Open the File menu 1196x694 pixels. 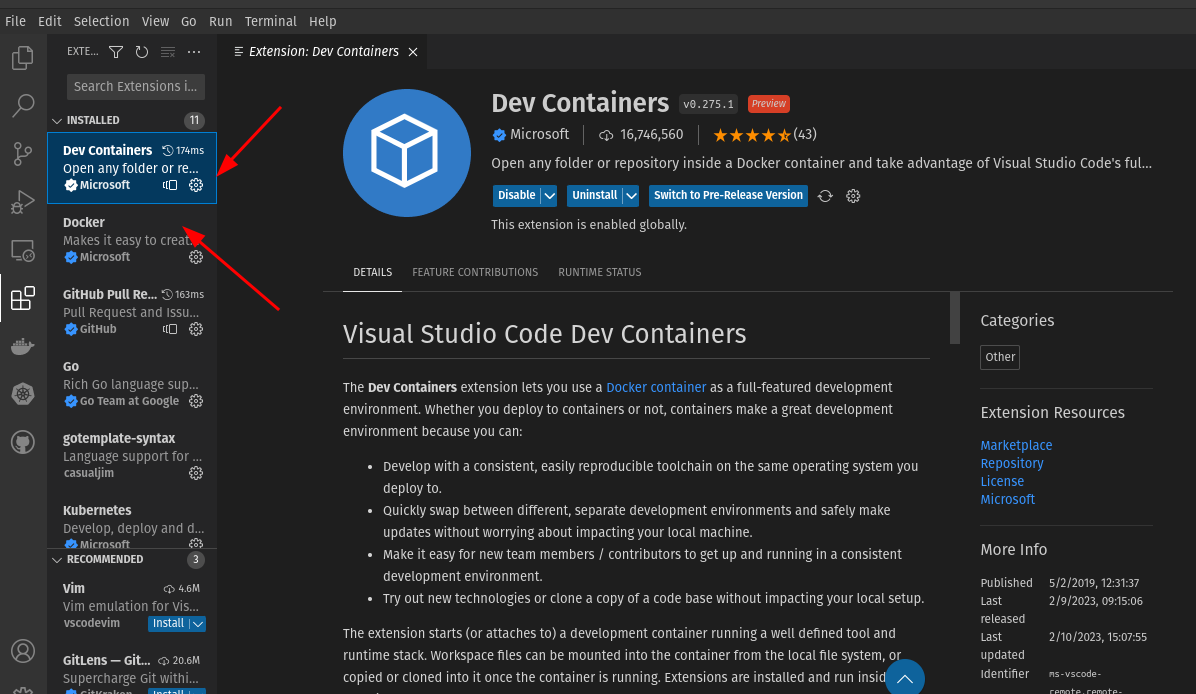(15, 21)
